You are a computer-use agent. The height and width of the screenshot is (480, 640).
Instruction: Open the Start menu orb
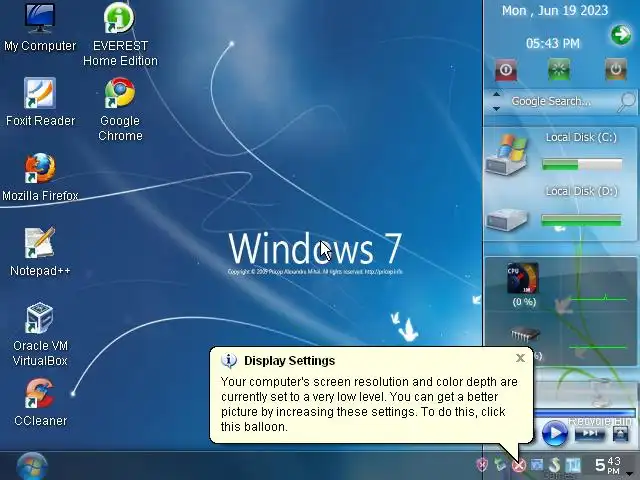coord(32,466)
